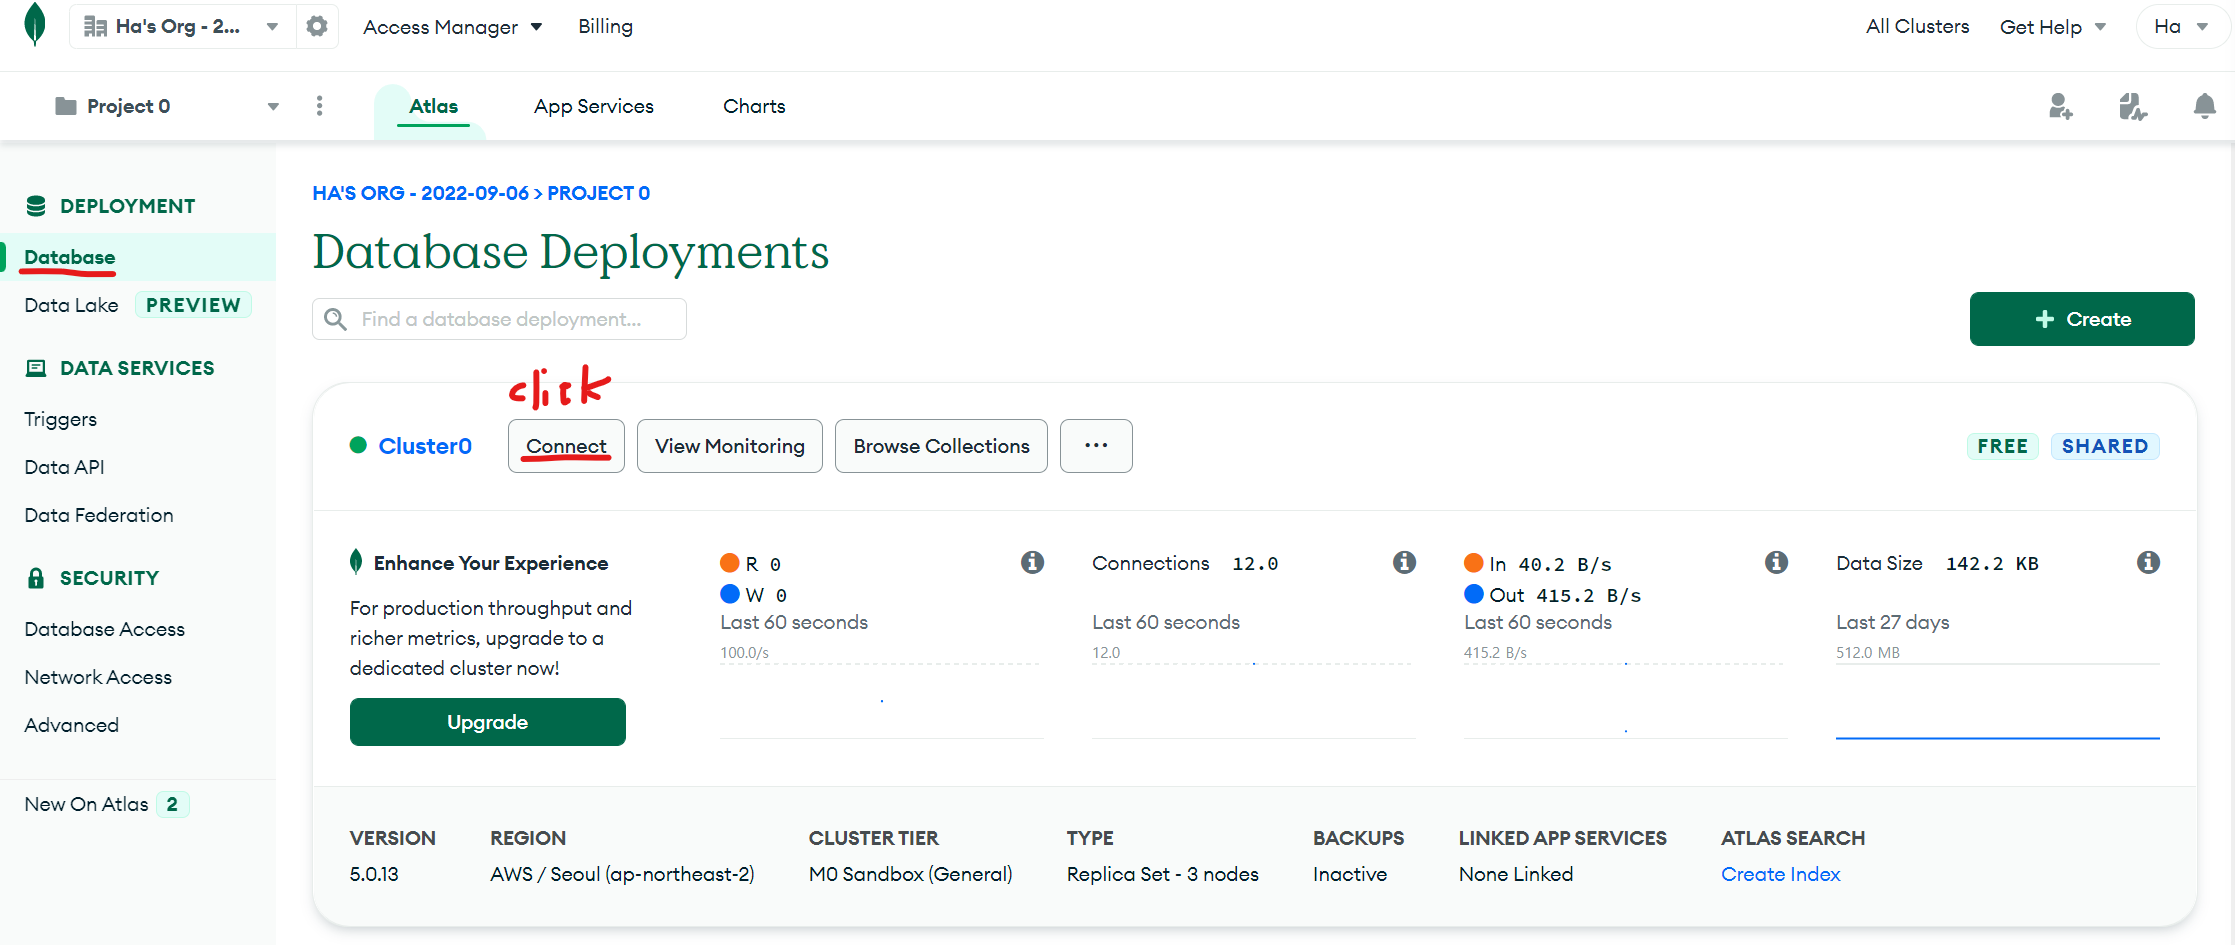The image size is (2235, 945).
Task: Click 'Replica Set - 3 nodes' text
Action: coord(1162,874)
